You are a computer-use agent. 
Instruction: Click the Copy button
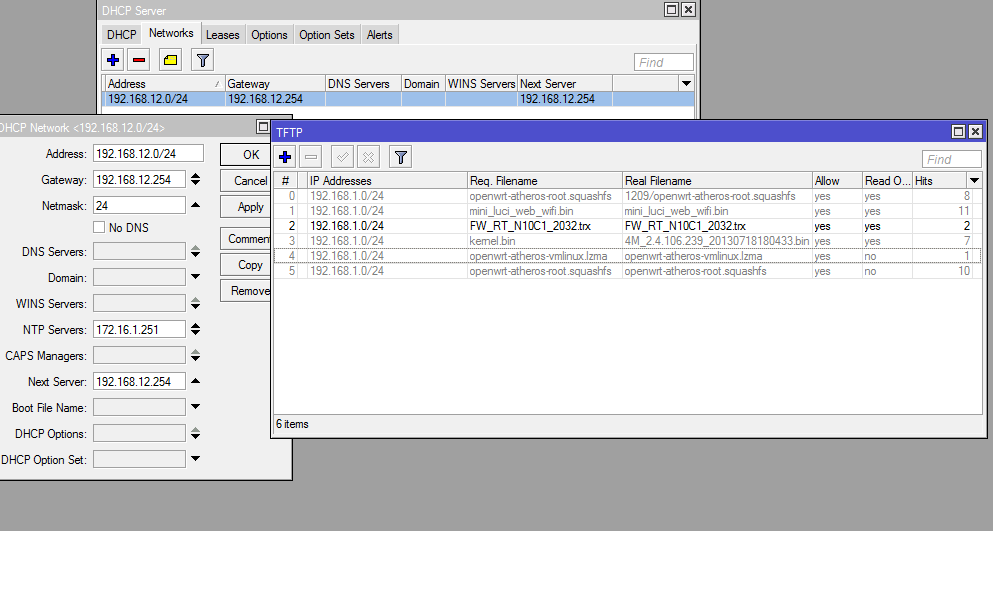coord(247,265)
